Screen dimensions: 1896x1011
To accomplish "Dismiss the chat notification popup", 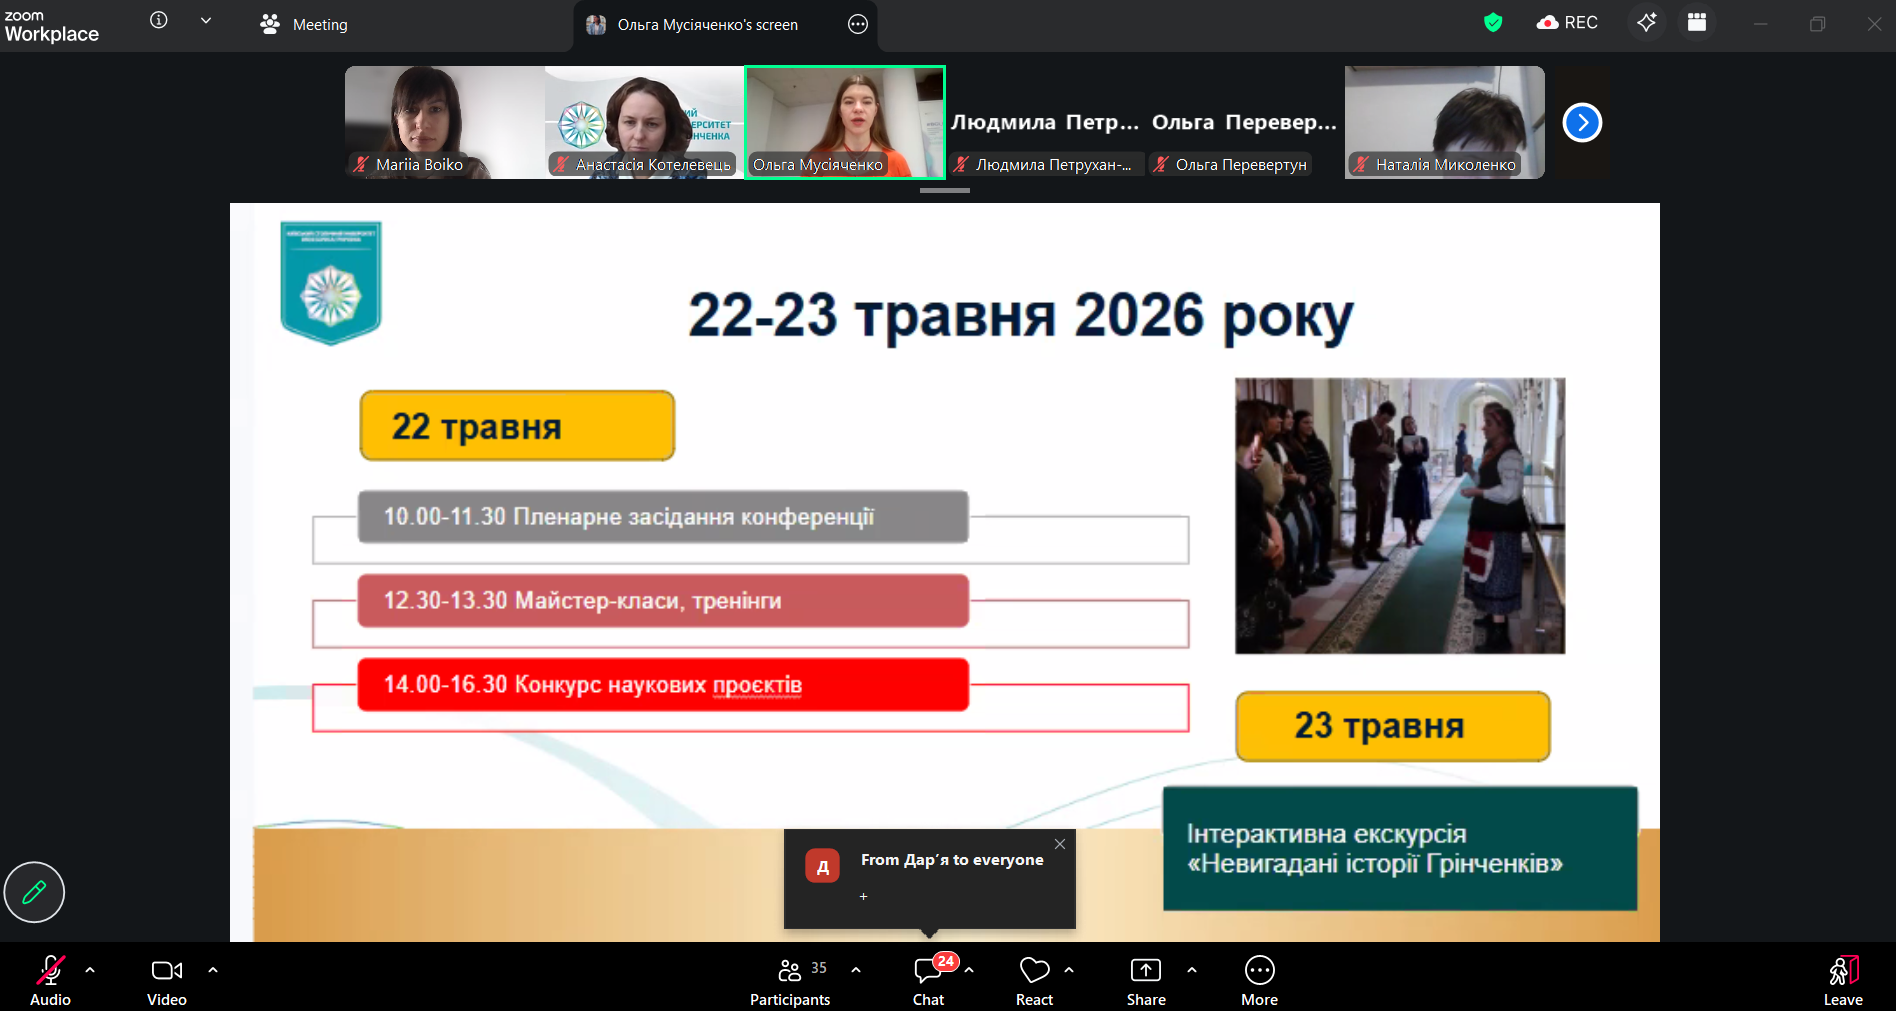I will coord(1060,844).
